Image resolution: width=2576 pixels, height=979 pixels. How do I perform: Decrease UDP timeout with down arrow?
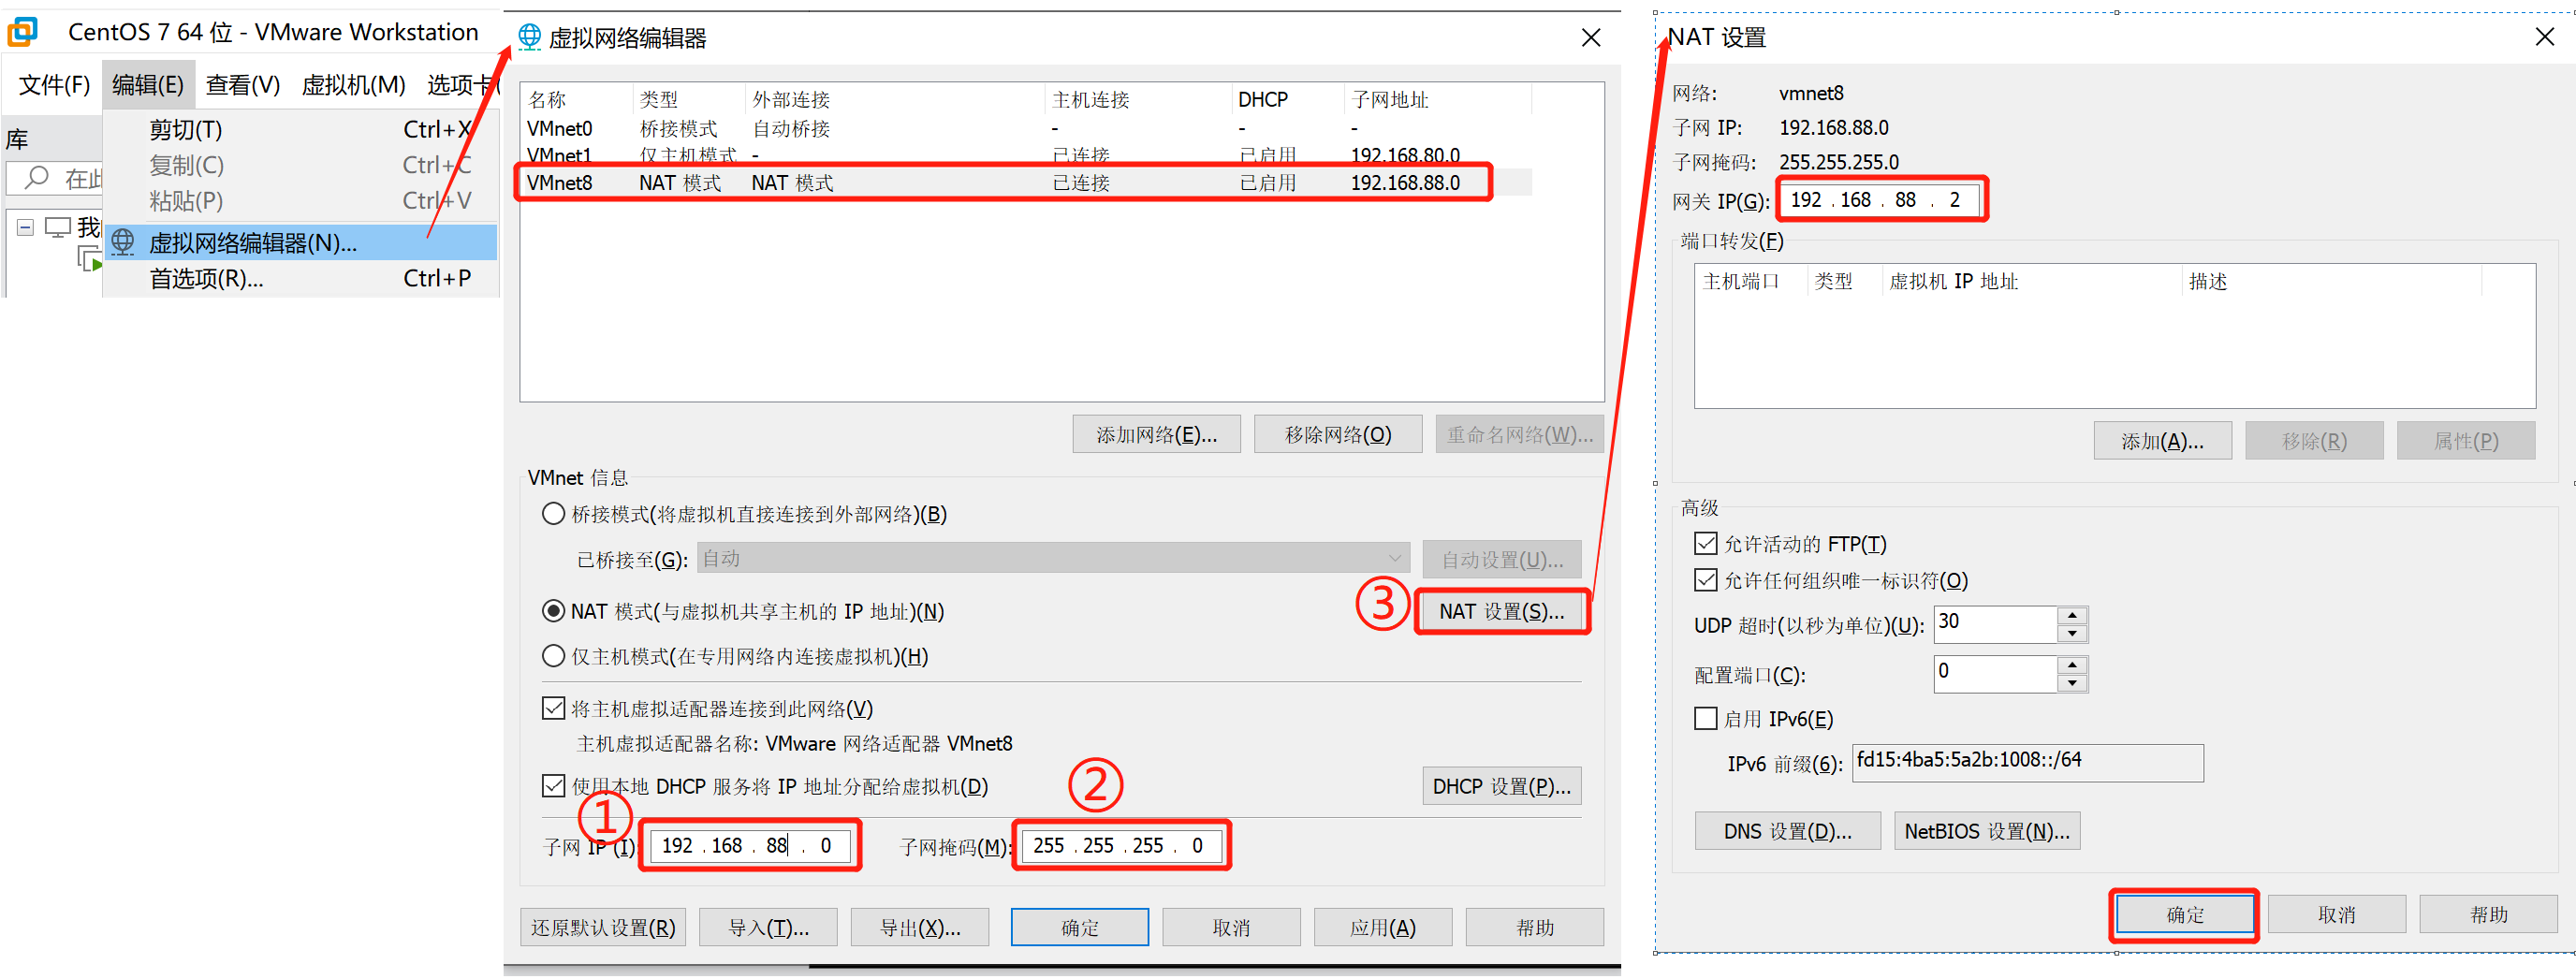point(2072,633)
